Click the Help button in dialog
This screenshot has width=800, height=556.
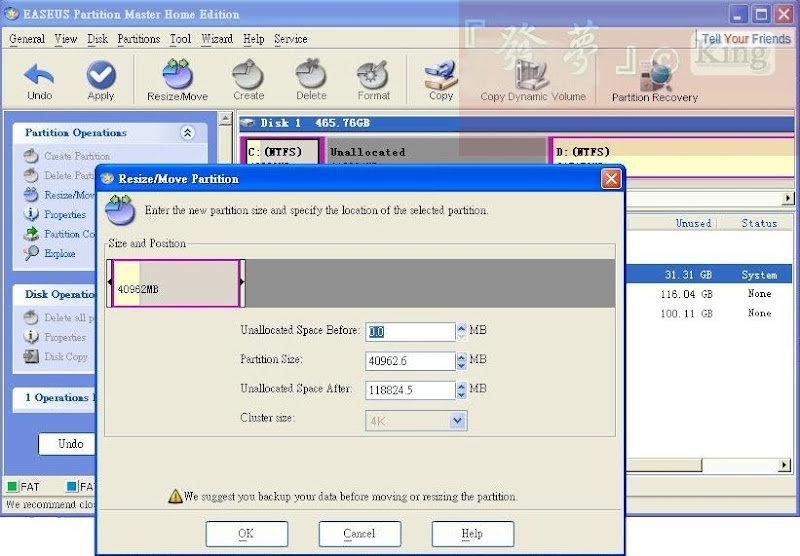click(x=473, y=534)
